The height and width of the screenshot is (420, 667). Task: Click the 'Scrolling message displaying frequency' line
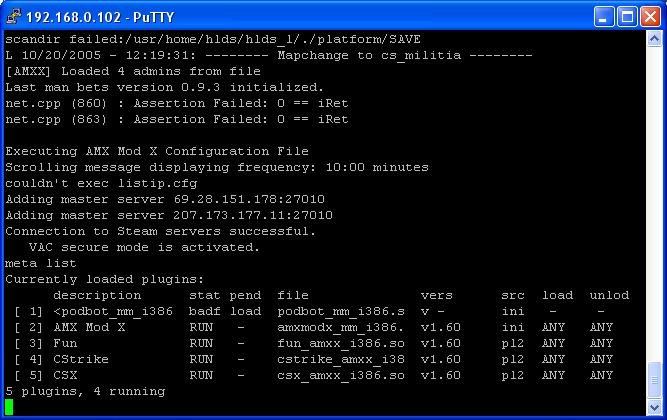(217, 167)
